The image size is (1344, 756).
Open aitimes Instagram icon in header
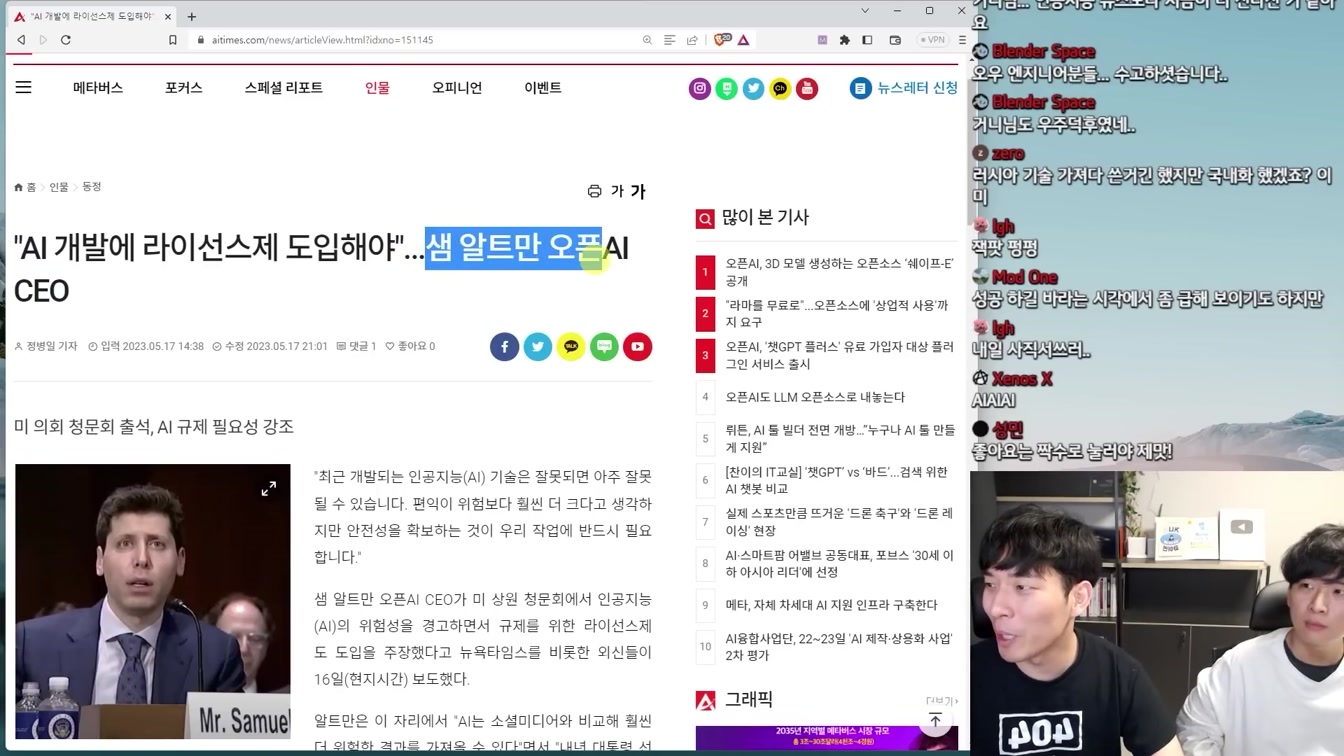700,88
